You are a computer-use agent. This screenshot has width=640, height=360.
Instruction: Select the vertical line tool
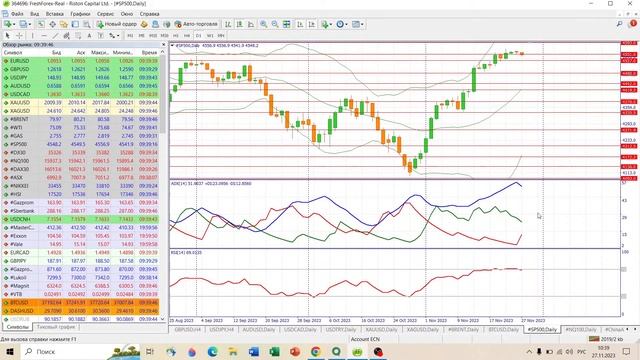33,36
